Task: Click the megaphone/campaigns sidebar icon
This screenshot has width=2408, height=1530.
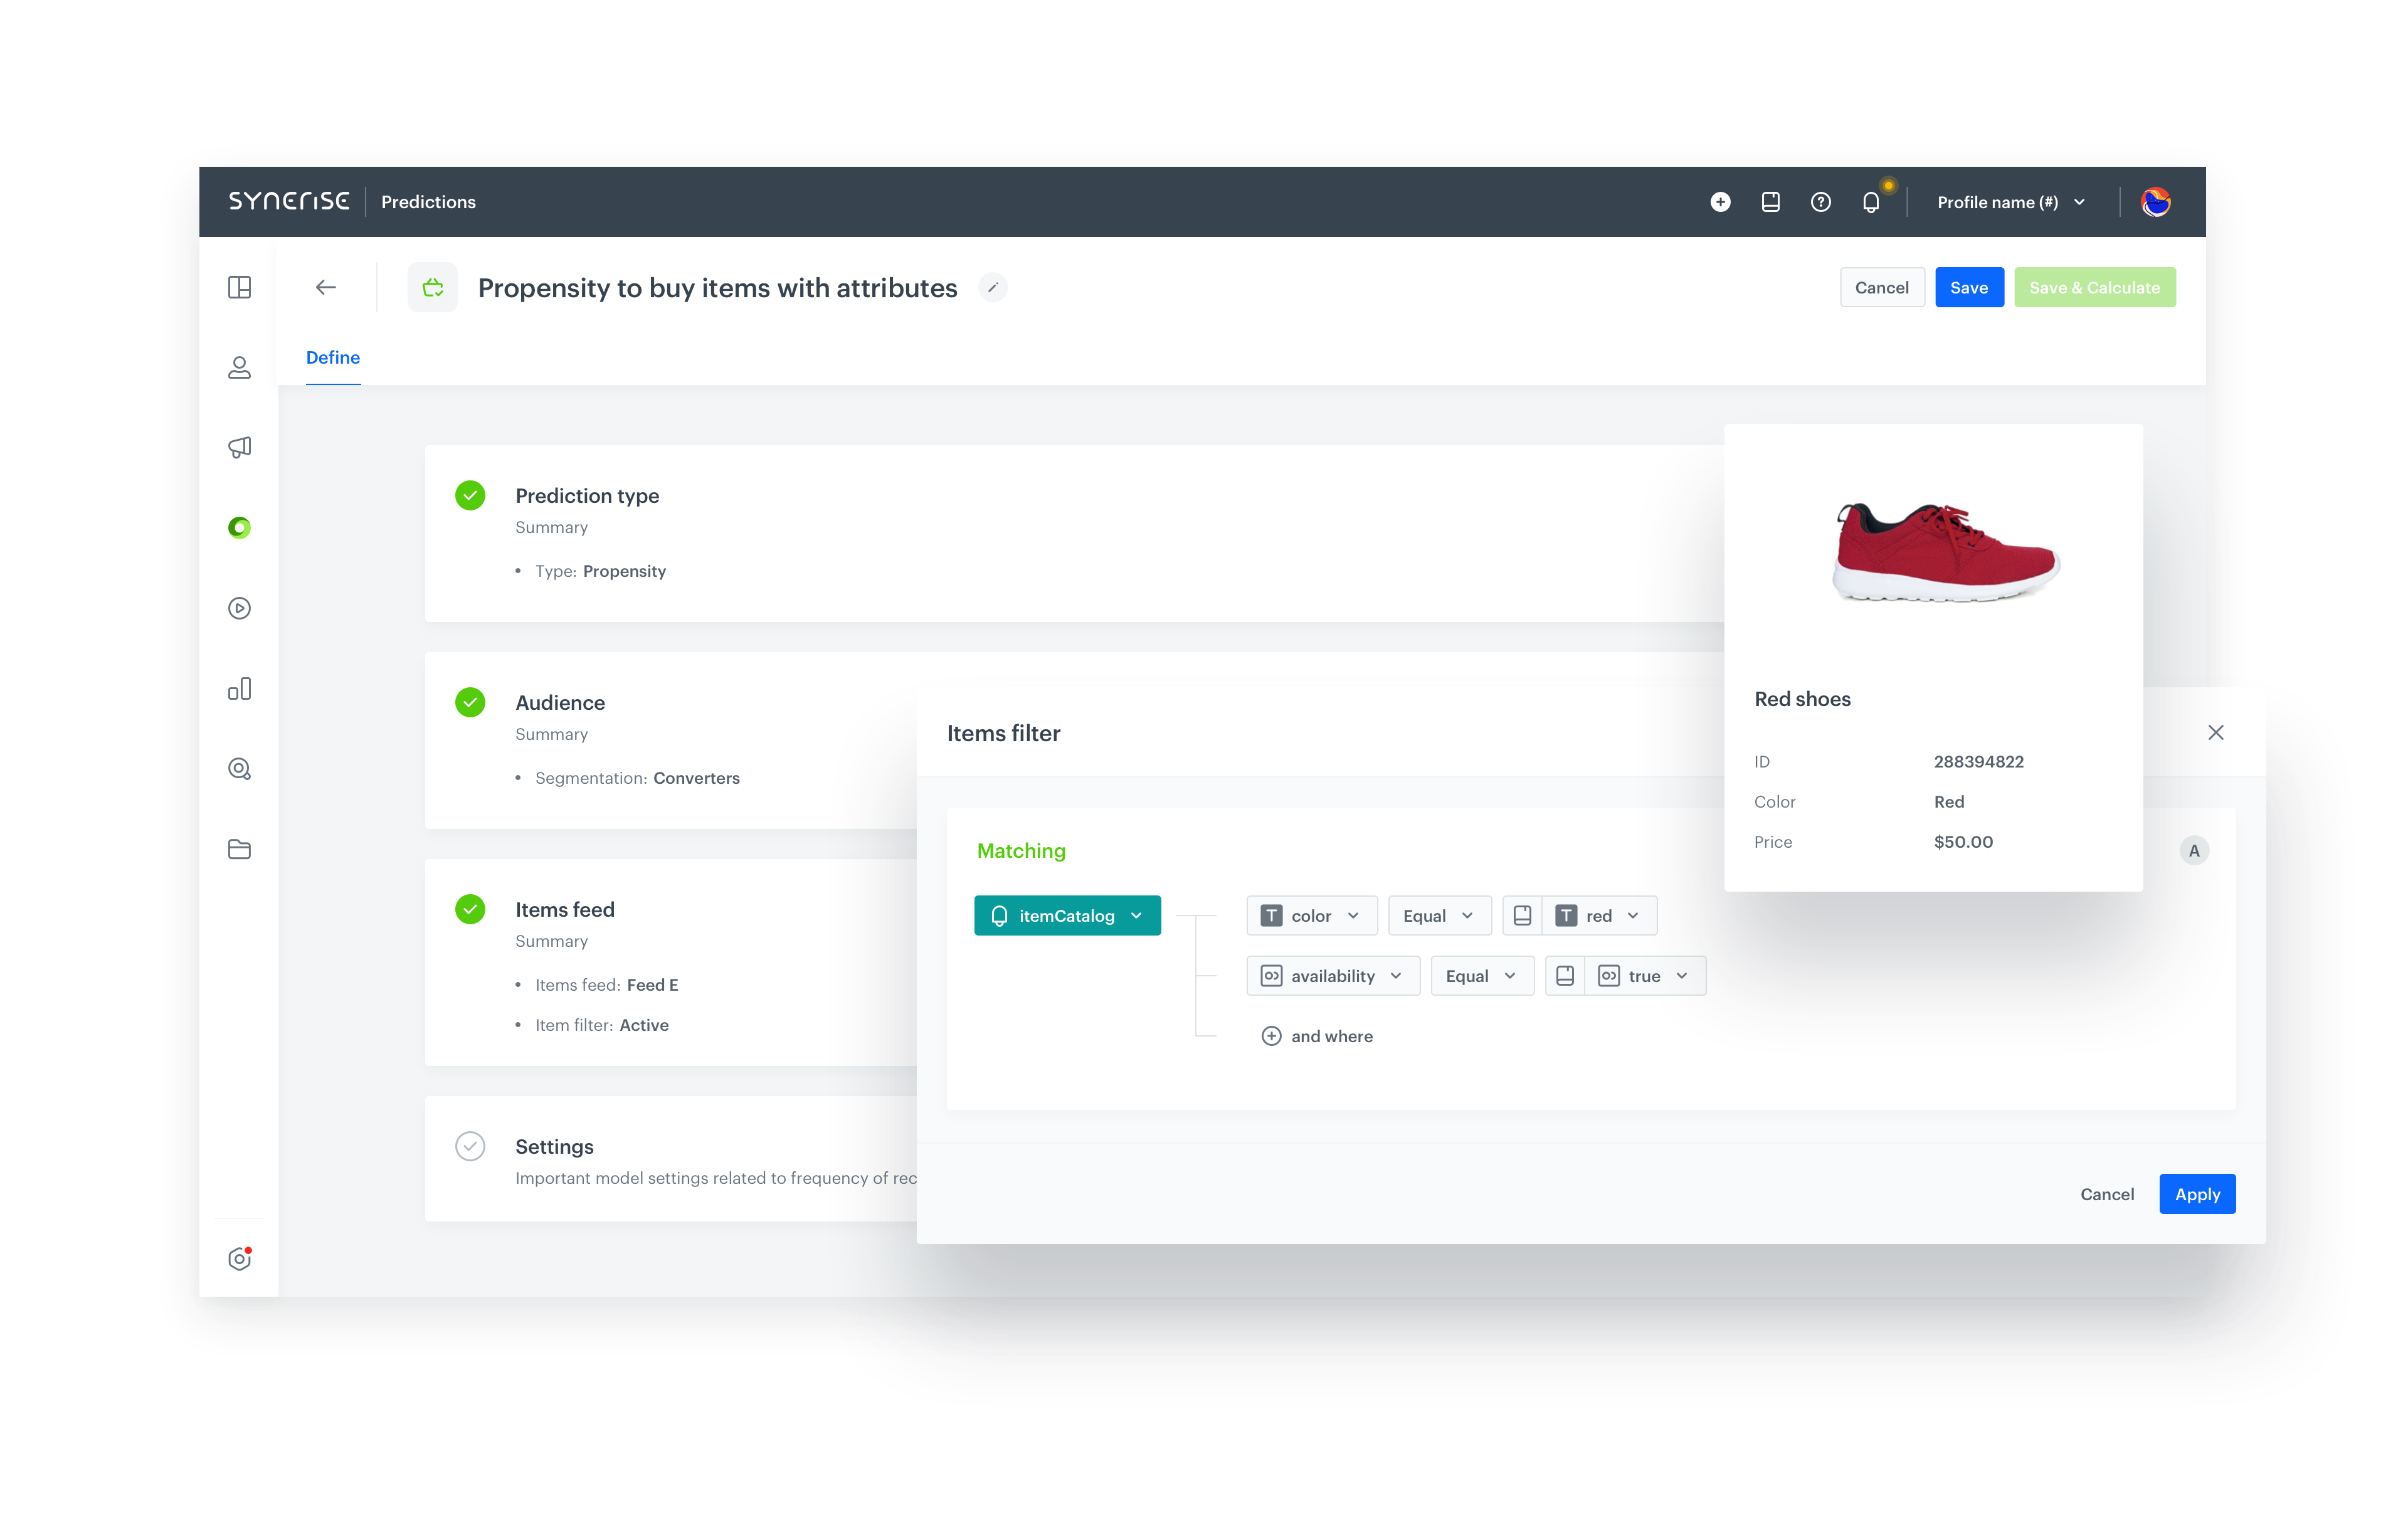Action: point(242,446)
